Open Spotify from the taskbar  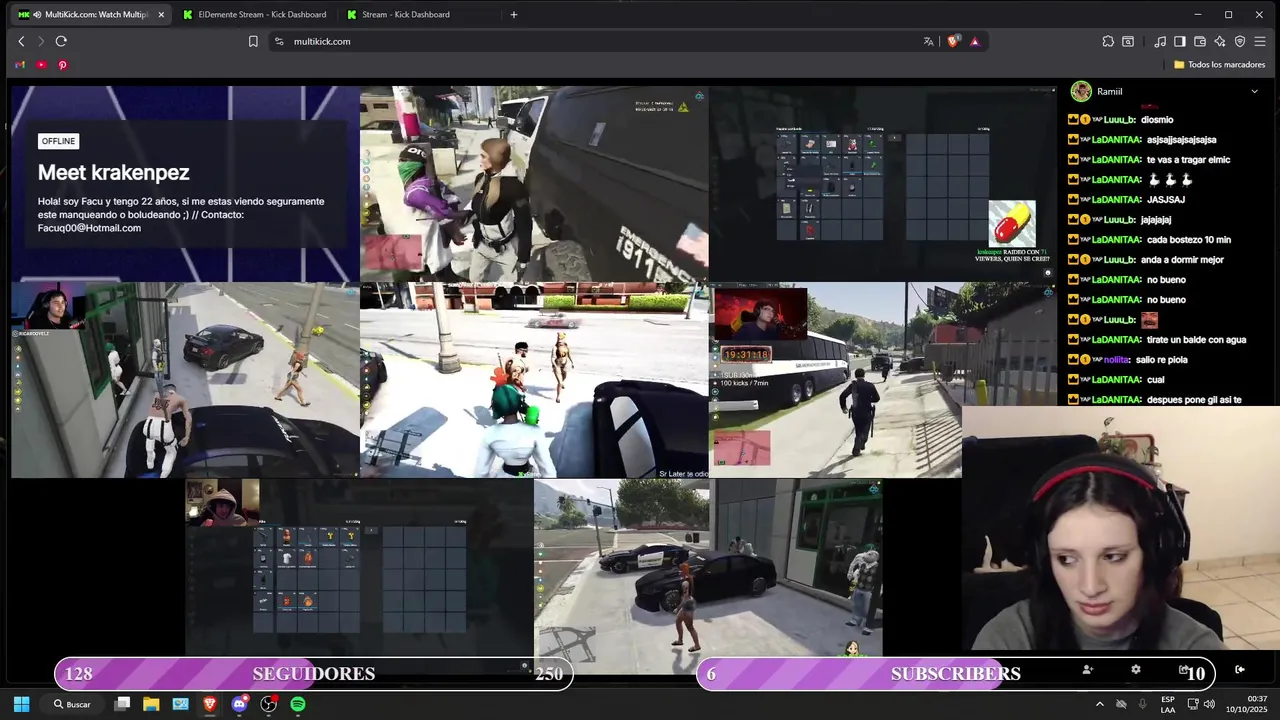[x=298, y=704]
